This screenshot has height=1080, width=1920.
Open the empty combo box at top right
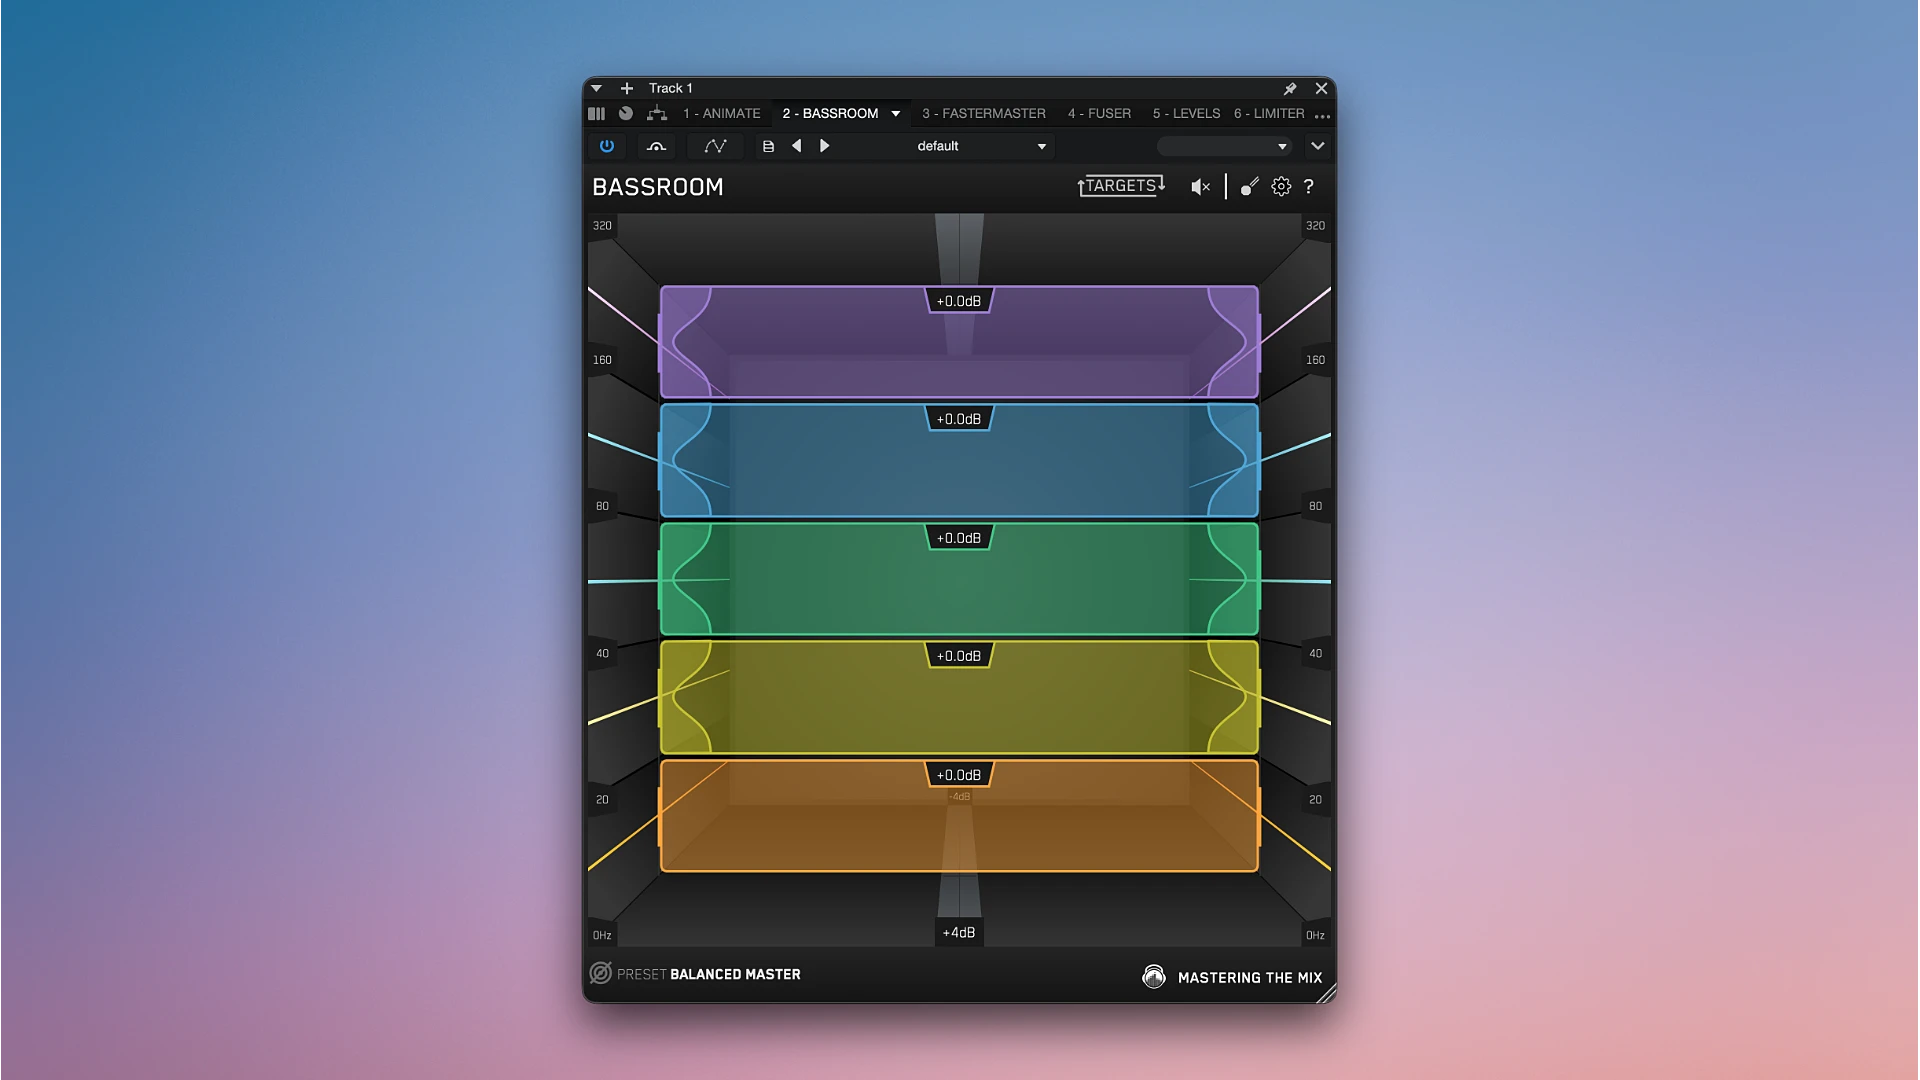(1225, 146)
